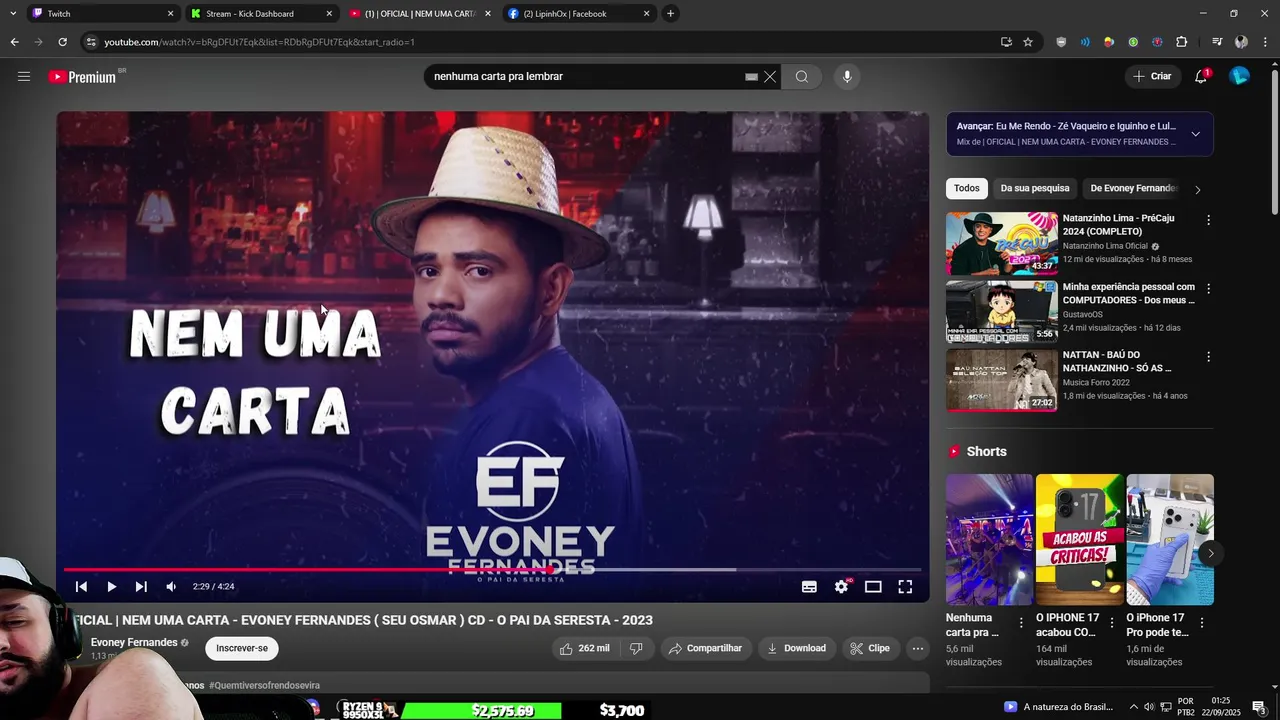Open NATTAN - BAÚ DO NATHANZINHO video
This screenshot has height=720, width=1280.
[x=1117, y=361]
